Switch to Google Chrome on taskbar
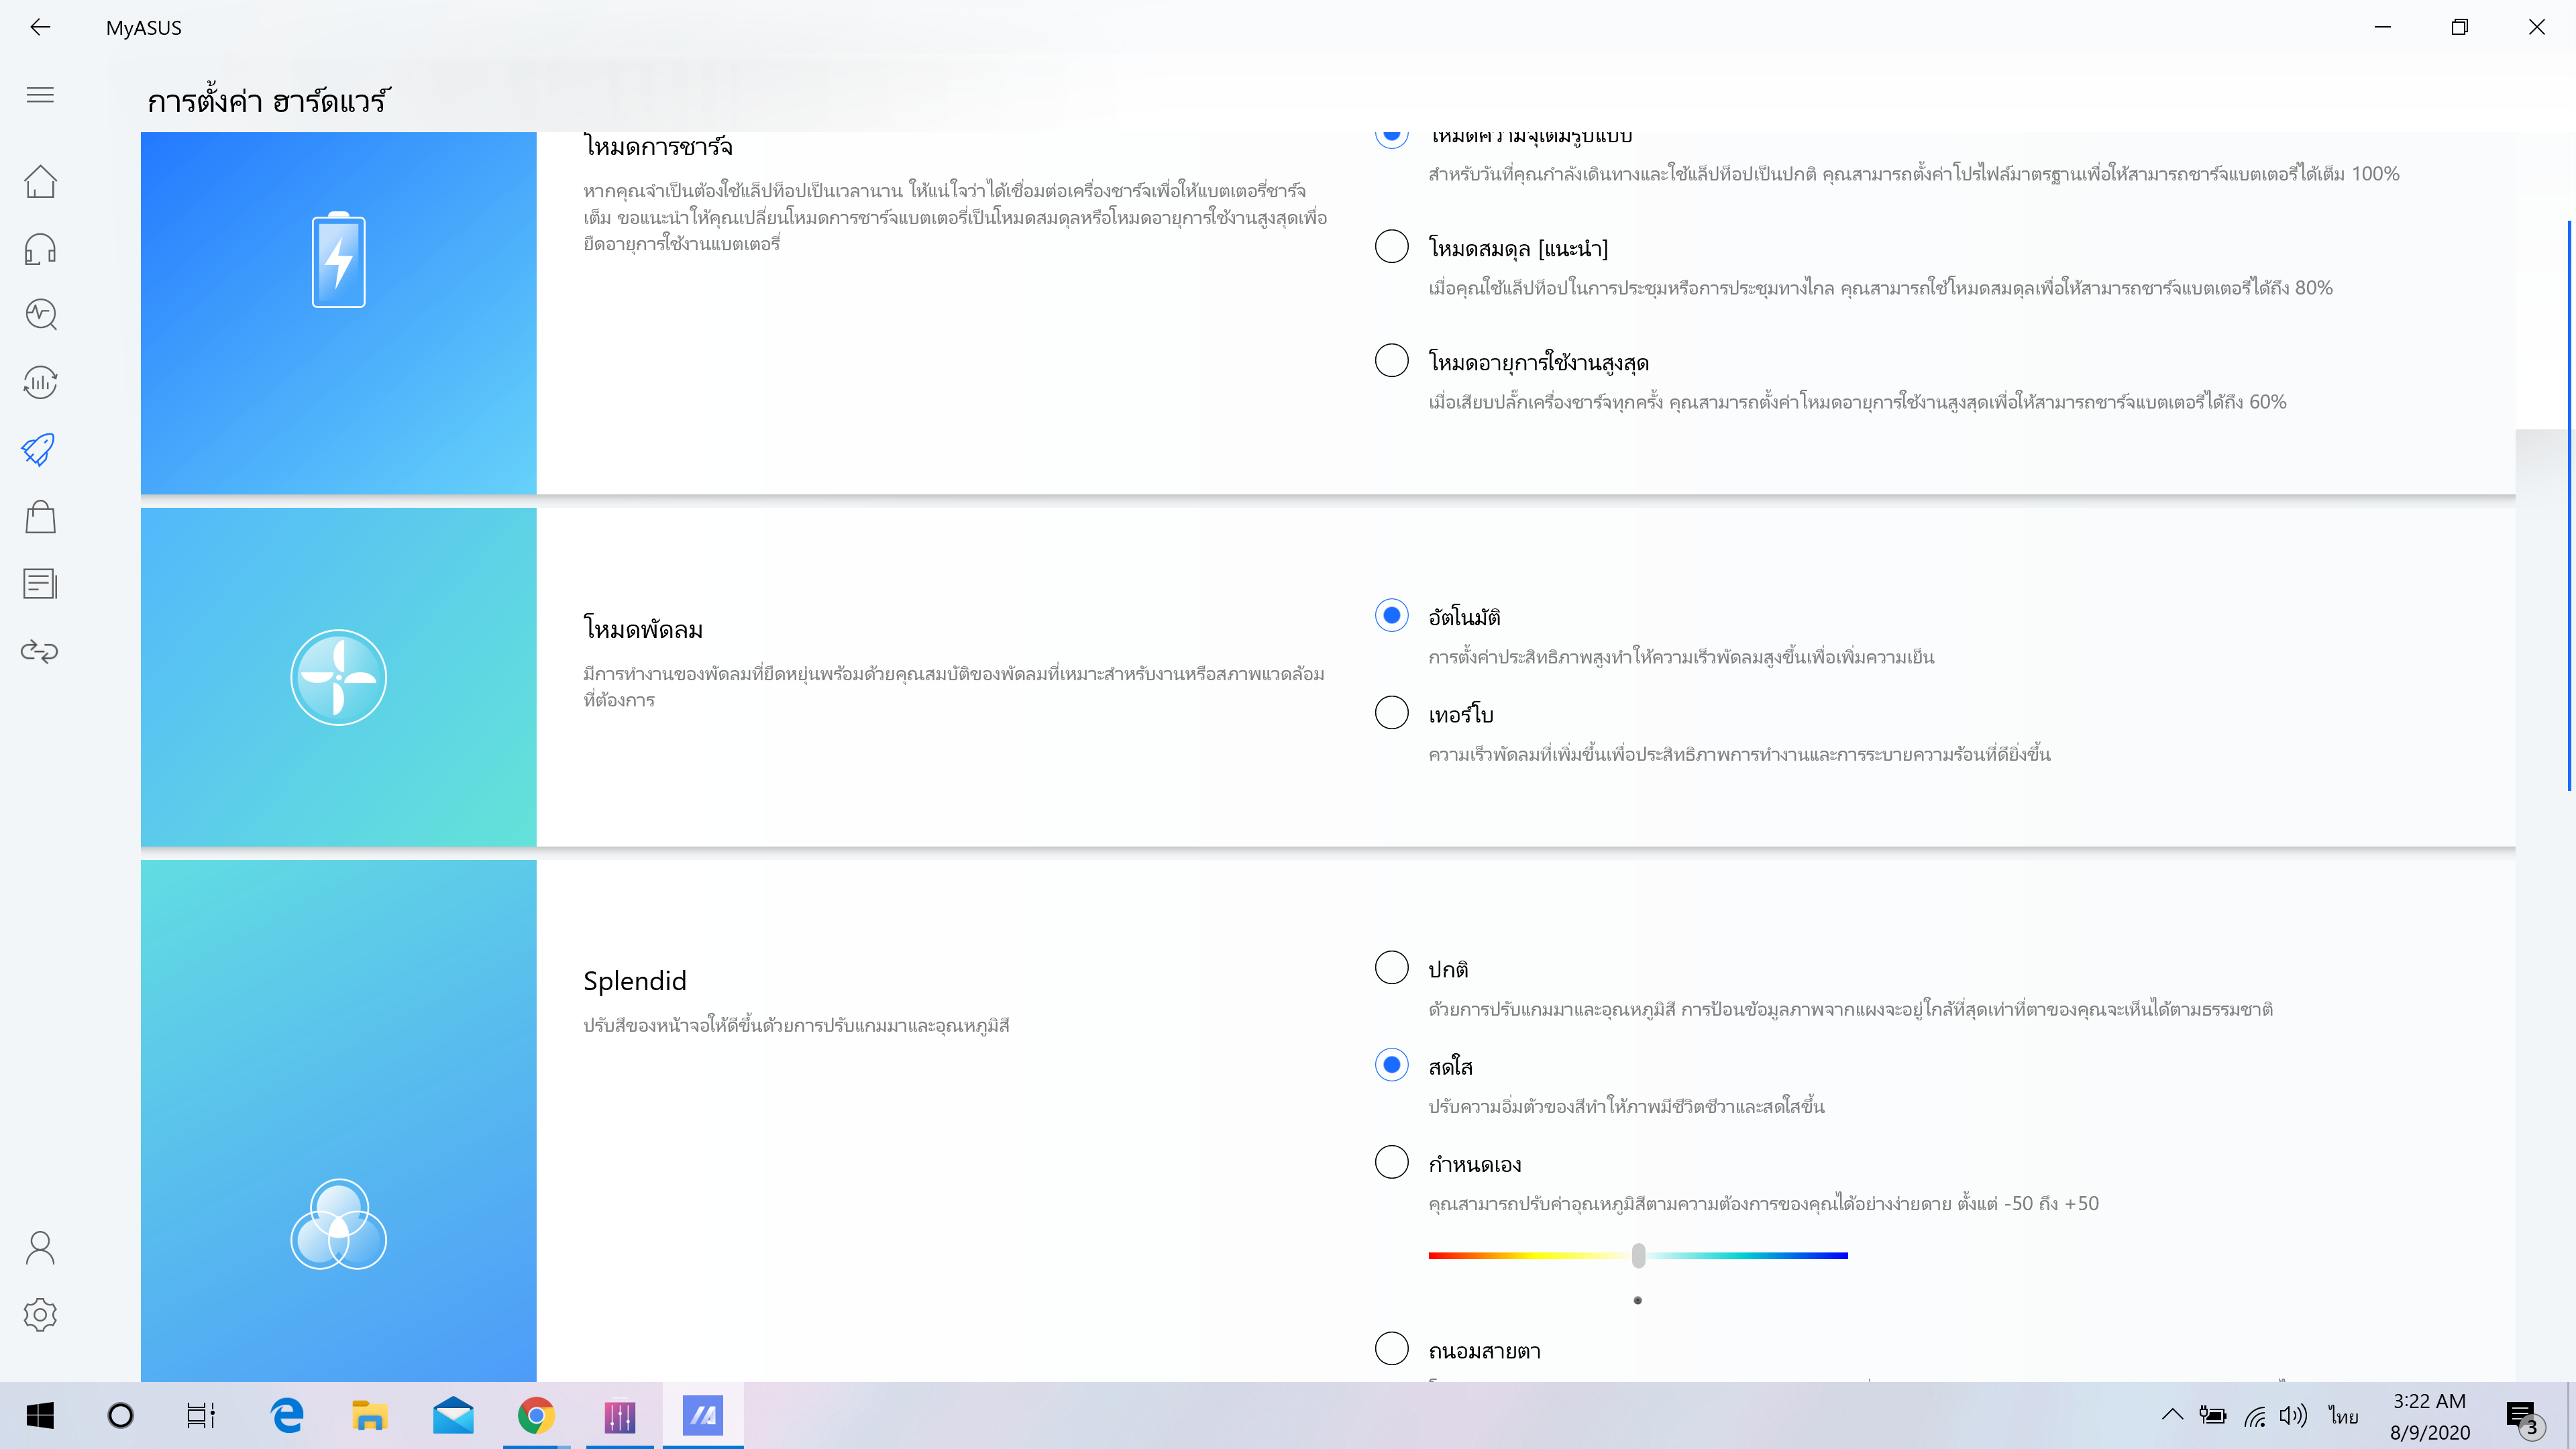The image size is (2576, 1449). click(536, 1415)
